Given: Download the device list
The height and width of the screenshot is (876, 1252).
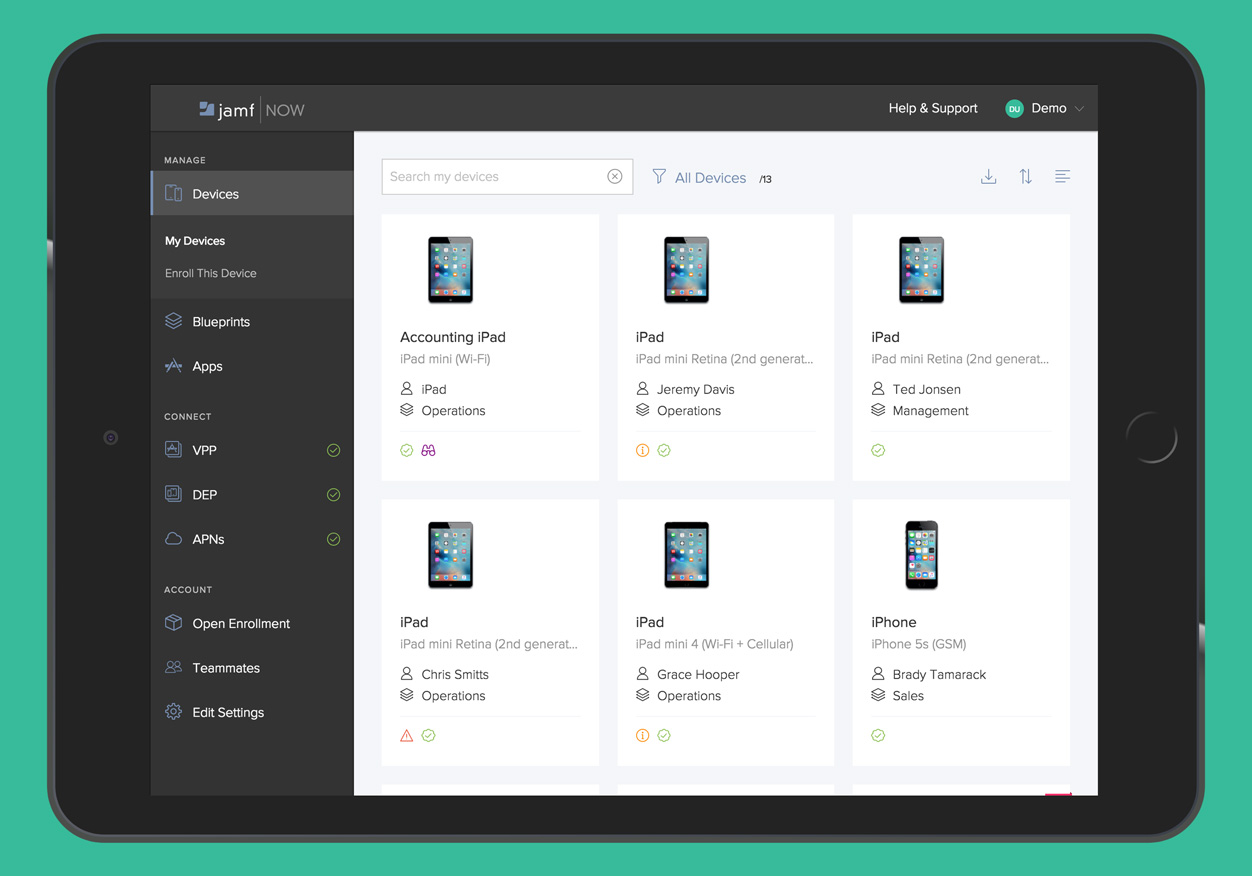Looking at the screenshot, I should [x=988, y=177].
